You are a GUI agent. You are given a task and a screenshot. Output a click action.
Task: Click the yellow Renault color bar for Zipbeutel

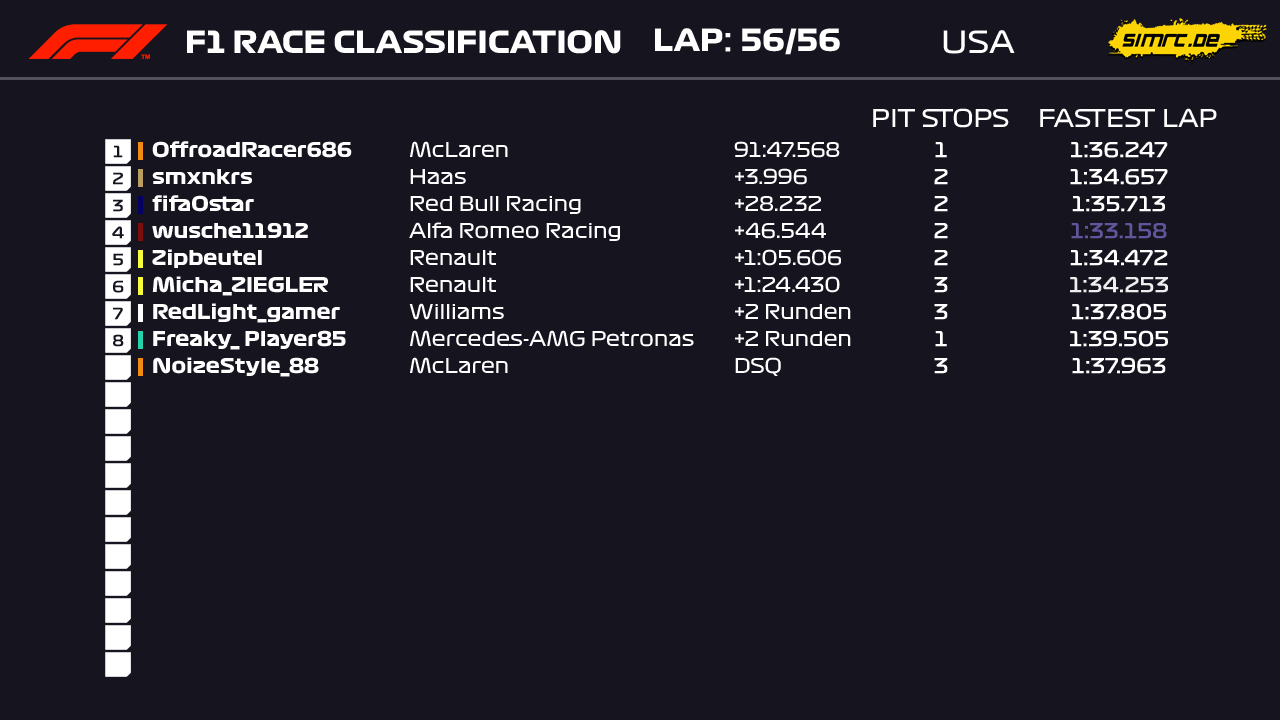pyautogui.click(x=140, y=259)
